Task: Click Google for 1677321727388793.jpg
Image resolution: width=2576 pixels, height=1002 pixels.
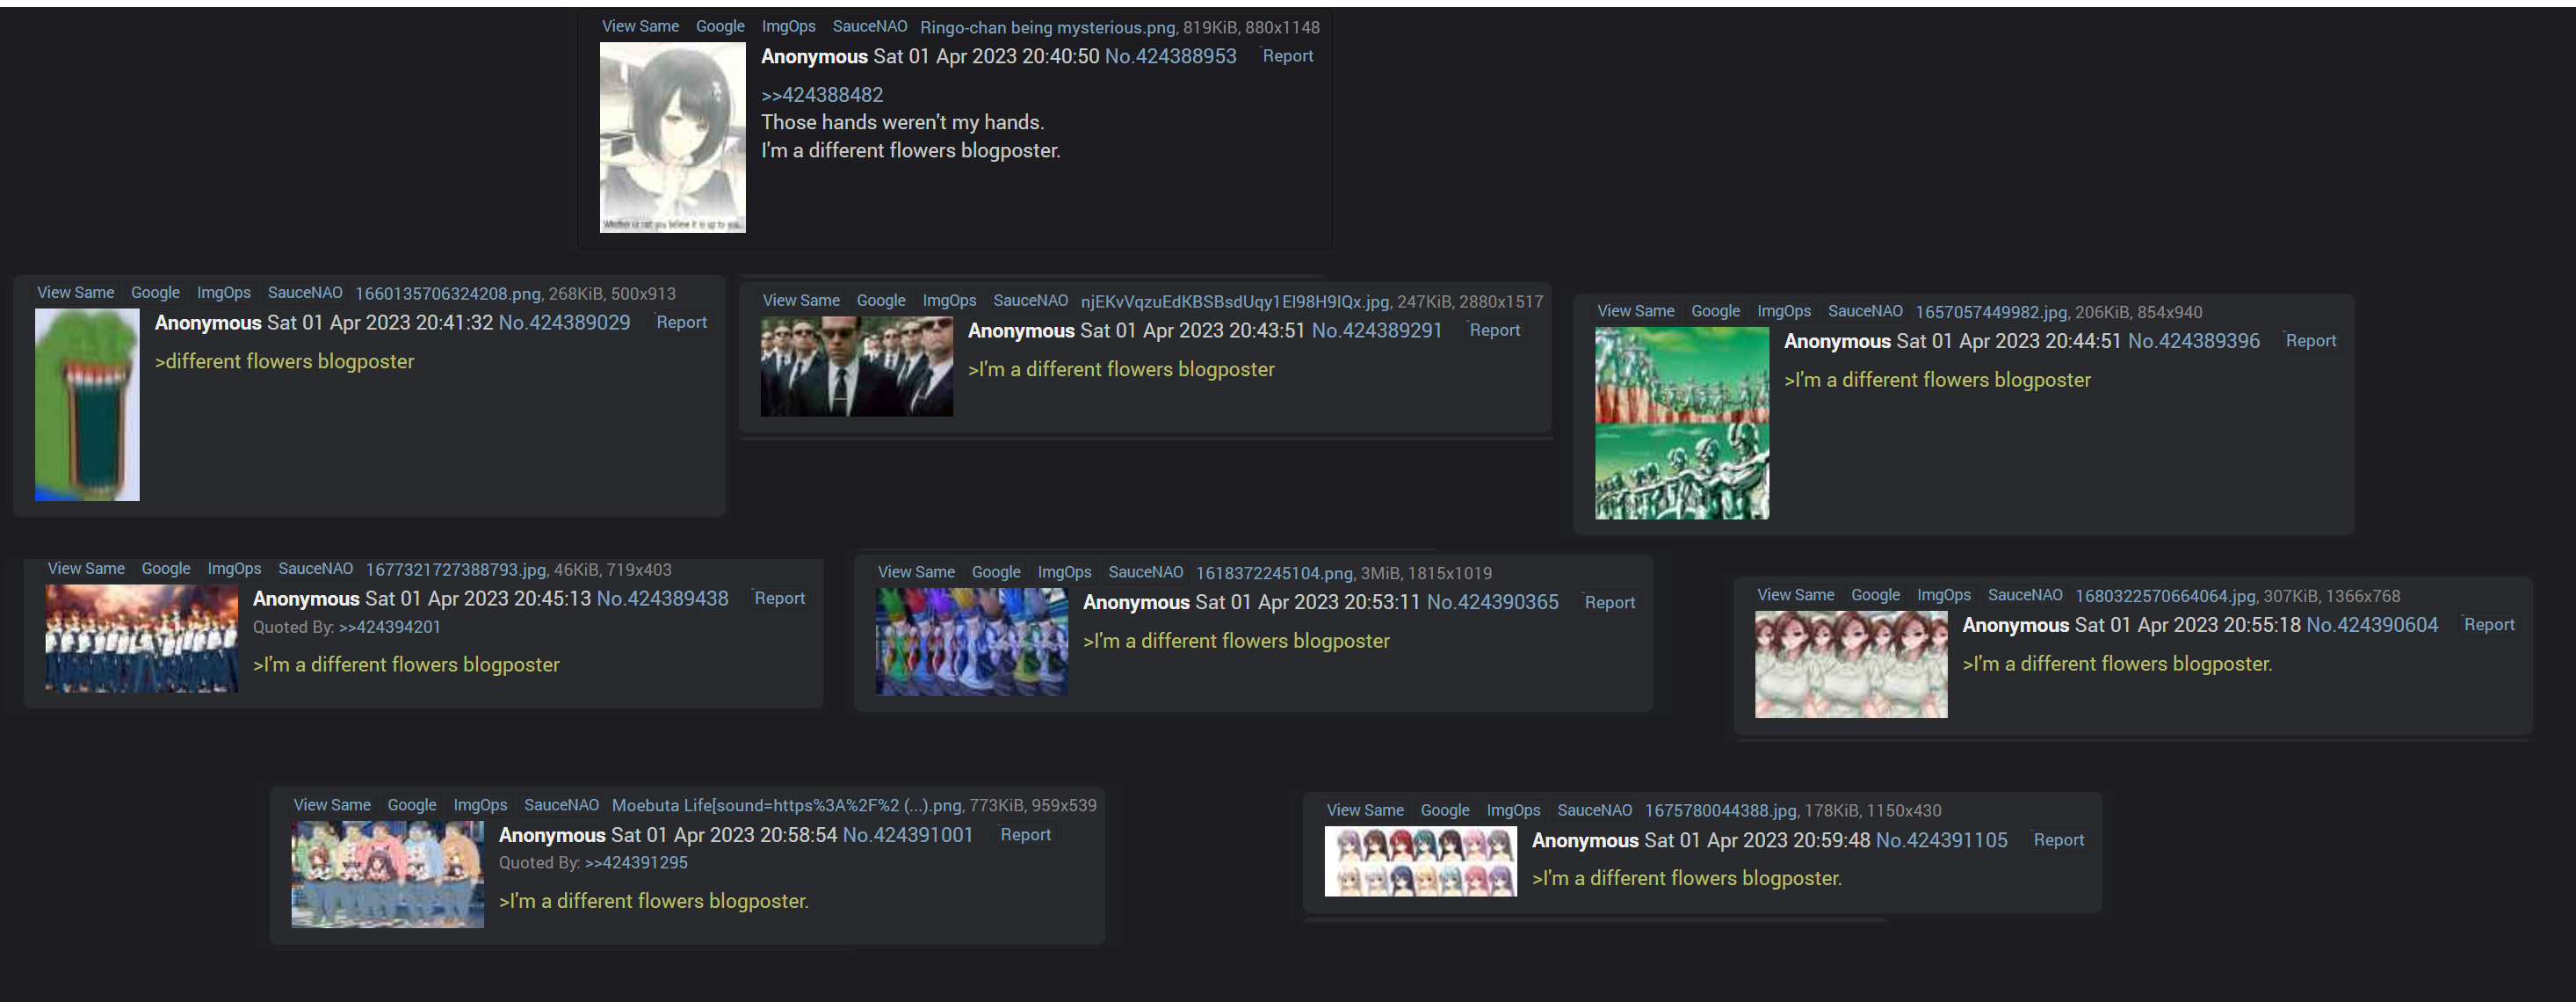Action: coord(165,568)
